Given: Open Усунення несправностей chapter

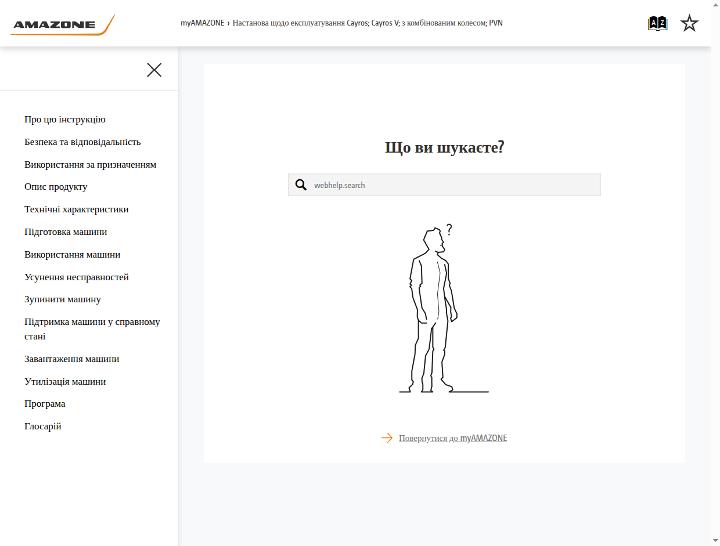Looking at the screenshot, I should (76, 277).
